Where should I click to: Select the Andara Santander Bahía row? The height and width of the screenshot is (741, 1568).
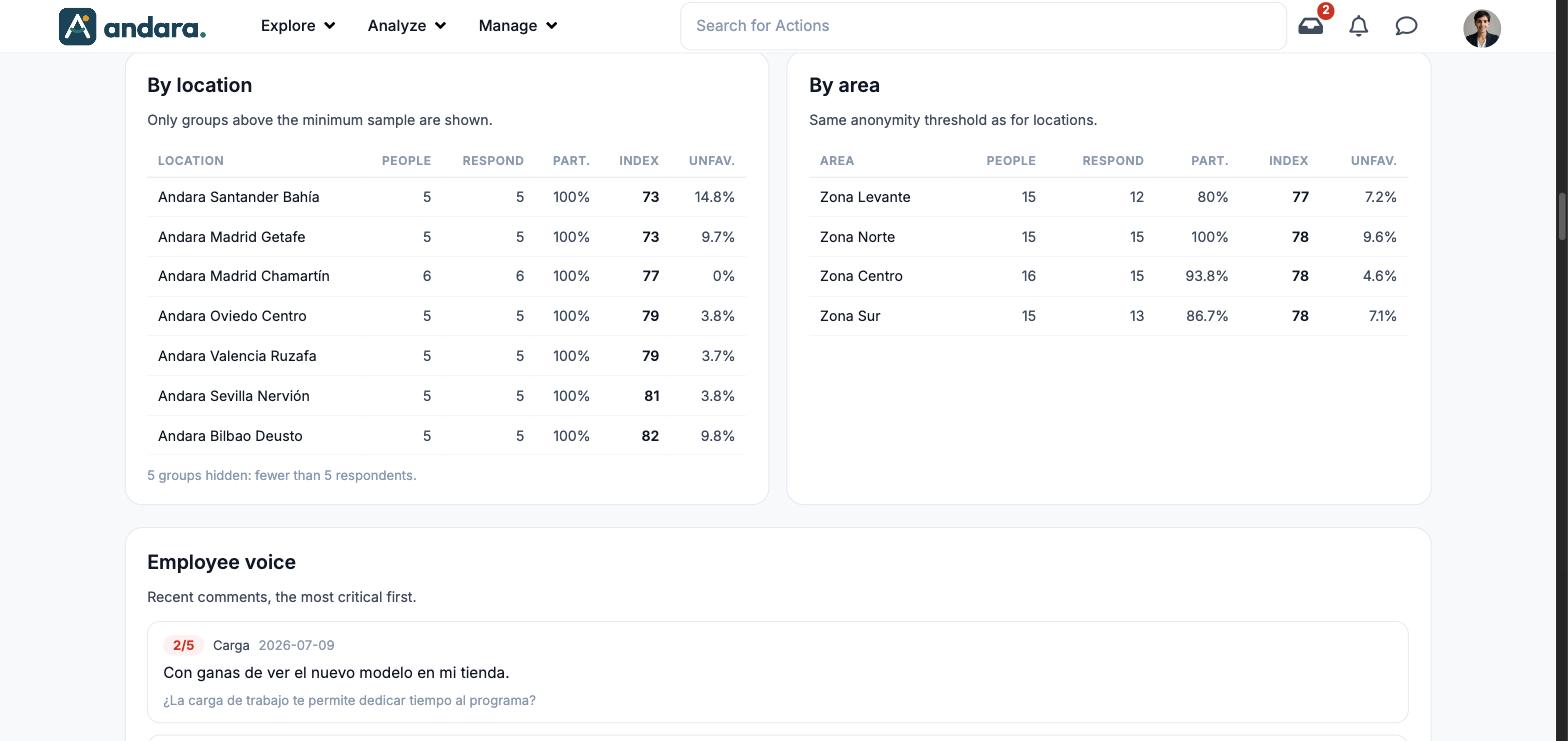(446, 197)
